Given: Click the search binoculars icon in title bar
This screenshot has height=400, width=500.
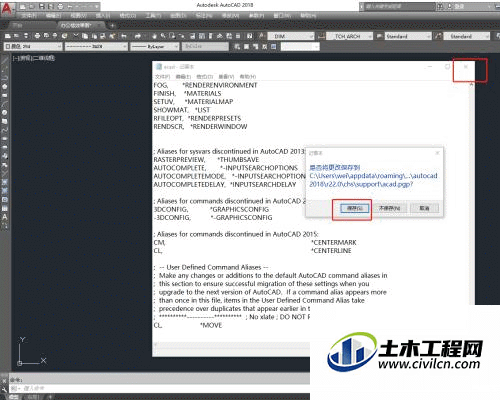Looking at the screenshot, I should point(440,6).
